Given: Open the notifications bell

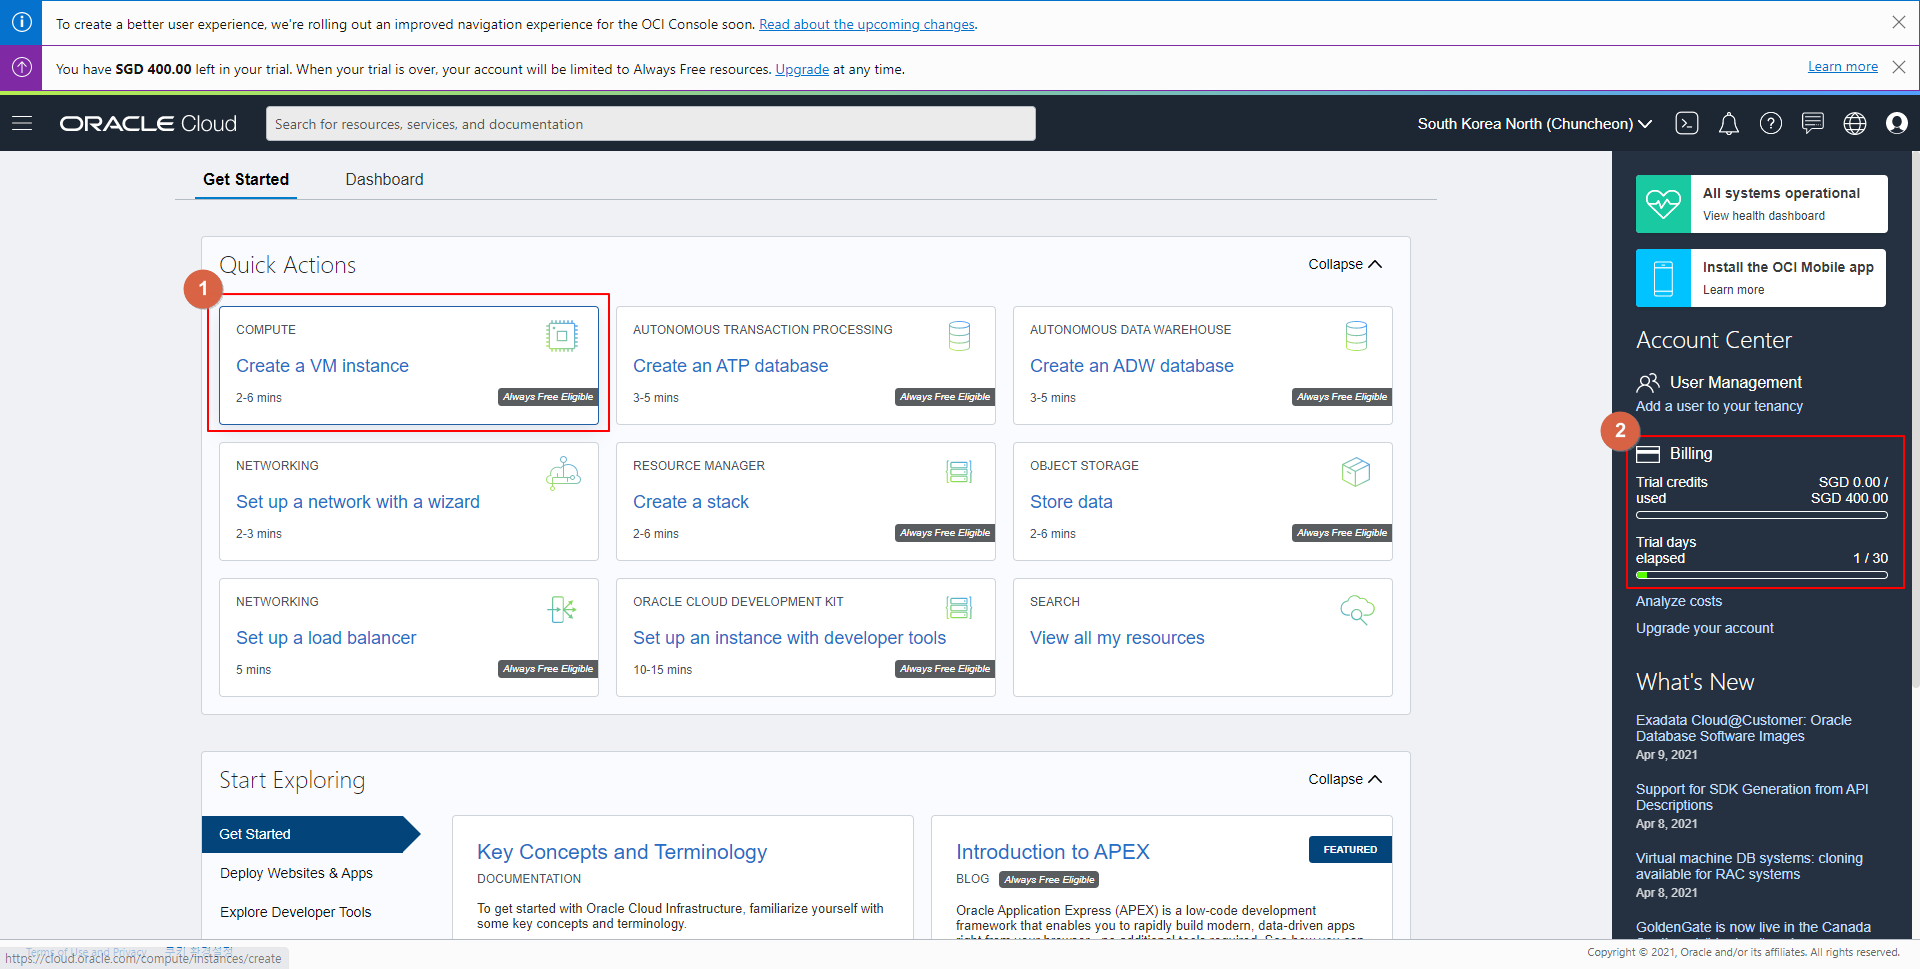Looking at the screenshot, I should [1729, 123].
